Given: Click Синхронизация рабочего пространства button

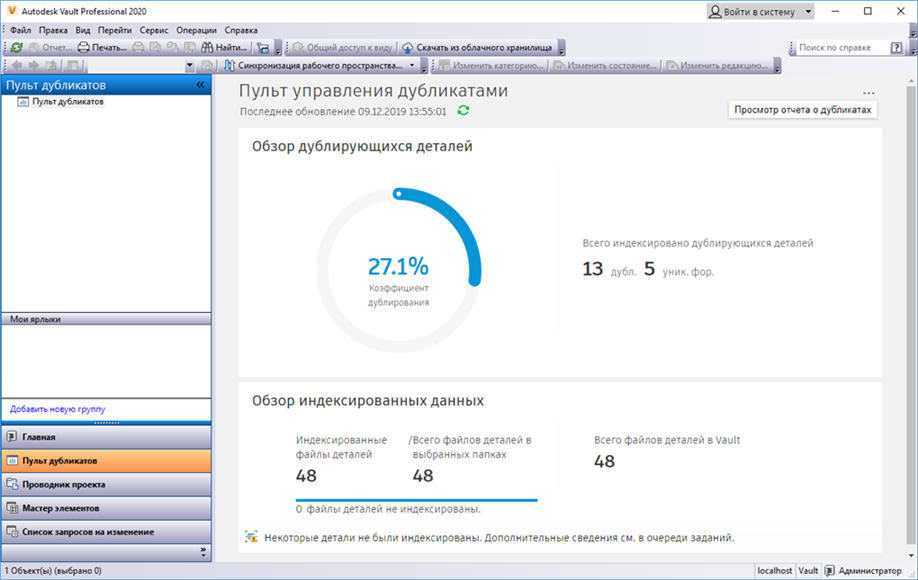Looking at the screenshot, I should pos(314,66).
